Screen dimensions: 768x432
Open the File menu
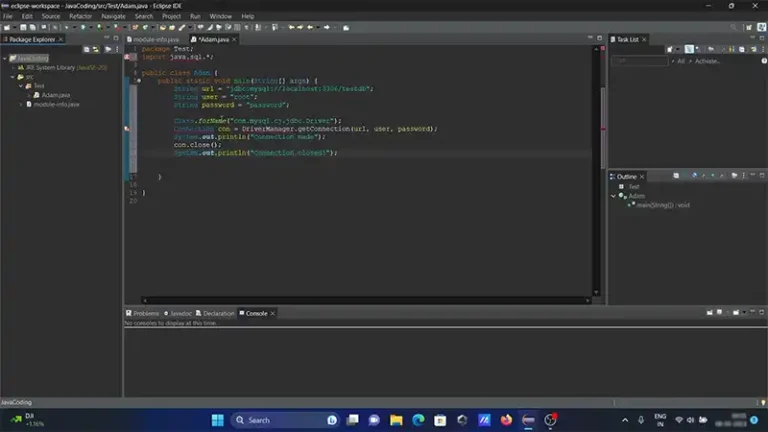(x=8, y=16)
